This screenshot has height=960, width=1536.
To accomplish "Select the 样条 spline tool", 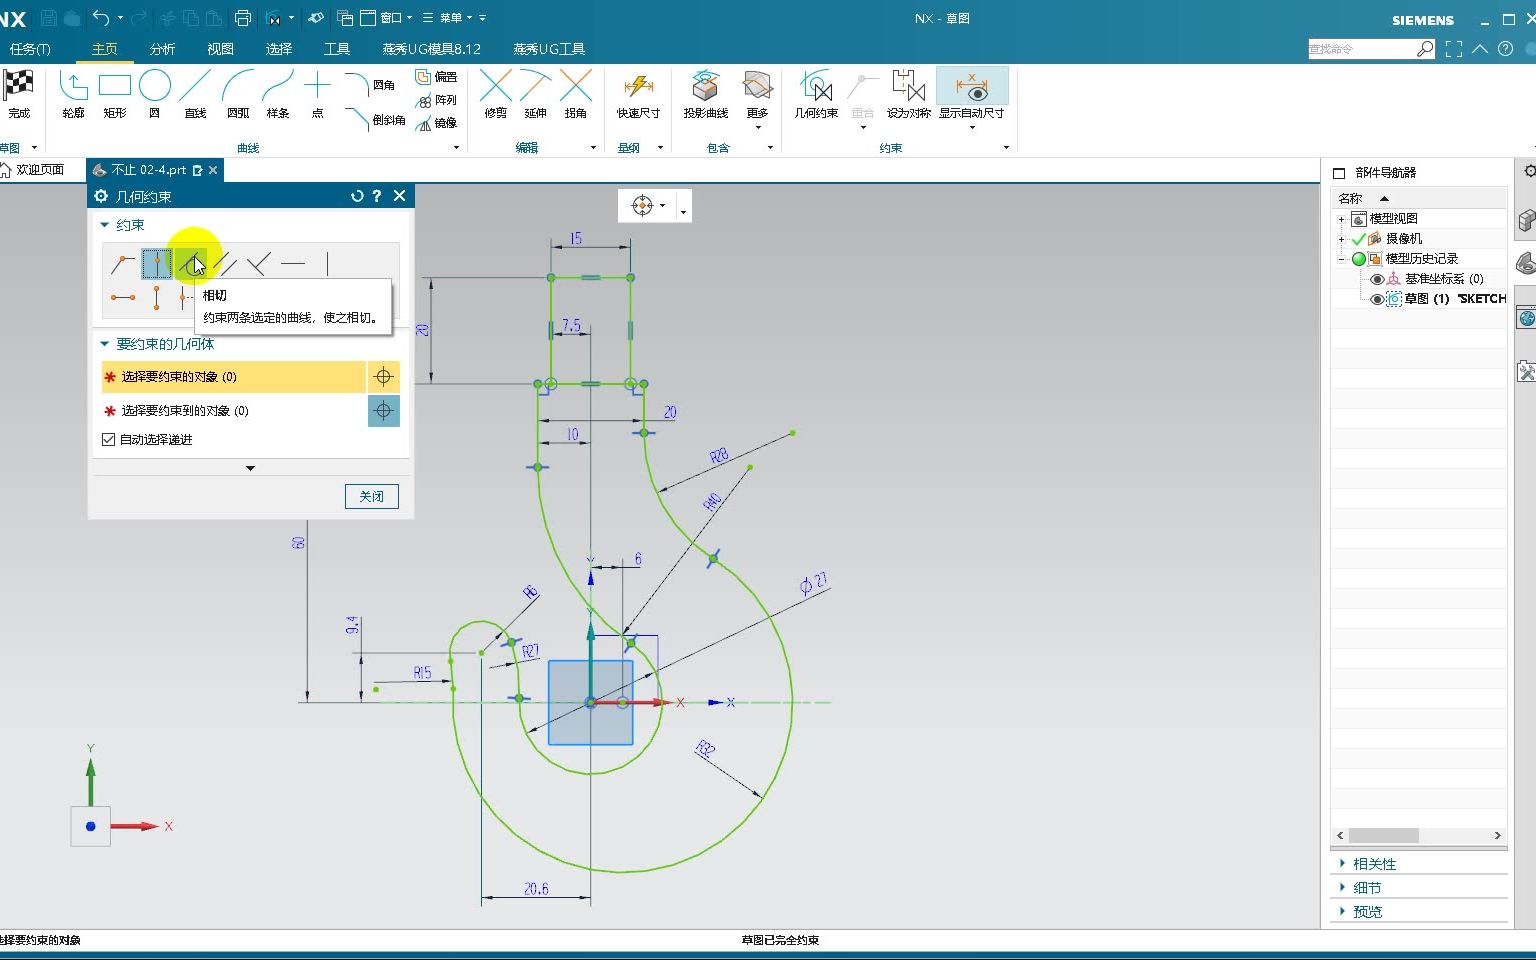I will (278, 94).
